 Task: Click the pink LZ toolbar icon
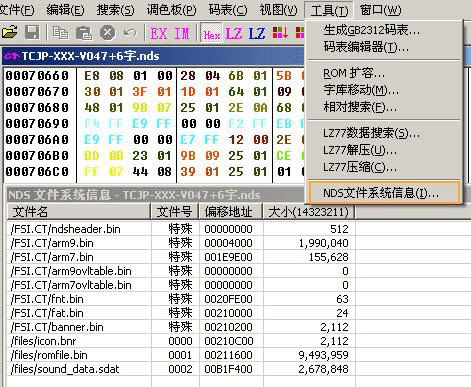click(x=234, y=33)
